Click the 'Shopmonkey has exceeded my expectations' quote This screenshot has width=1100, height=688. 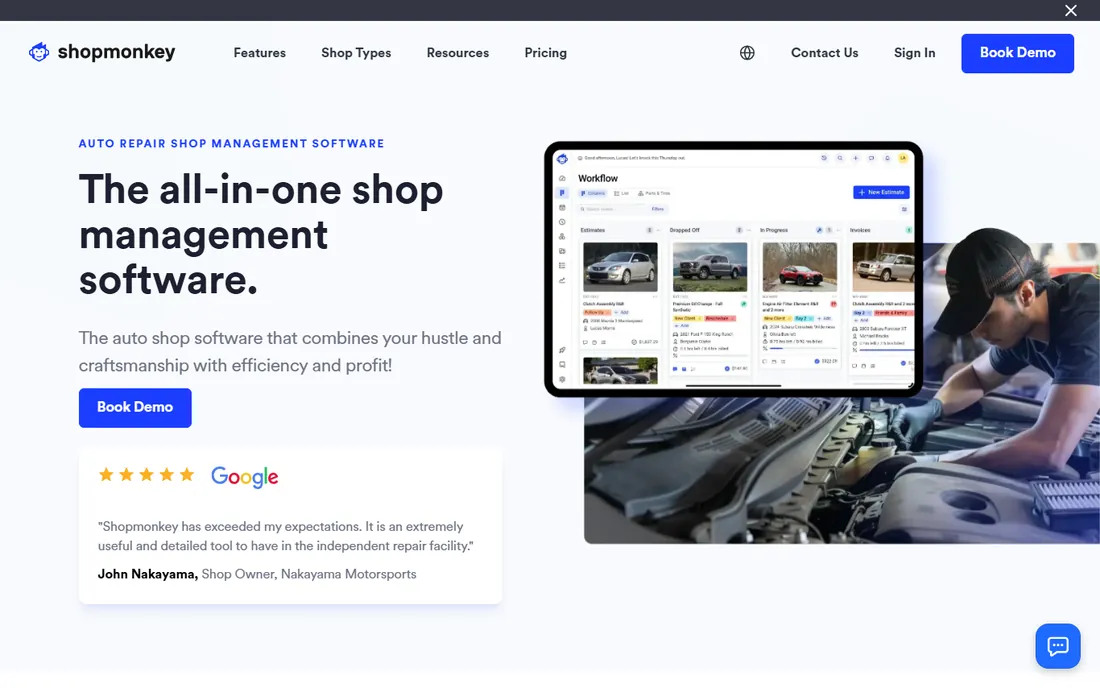click(286, 536)
